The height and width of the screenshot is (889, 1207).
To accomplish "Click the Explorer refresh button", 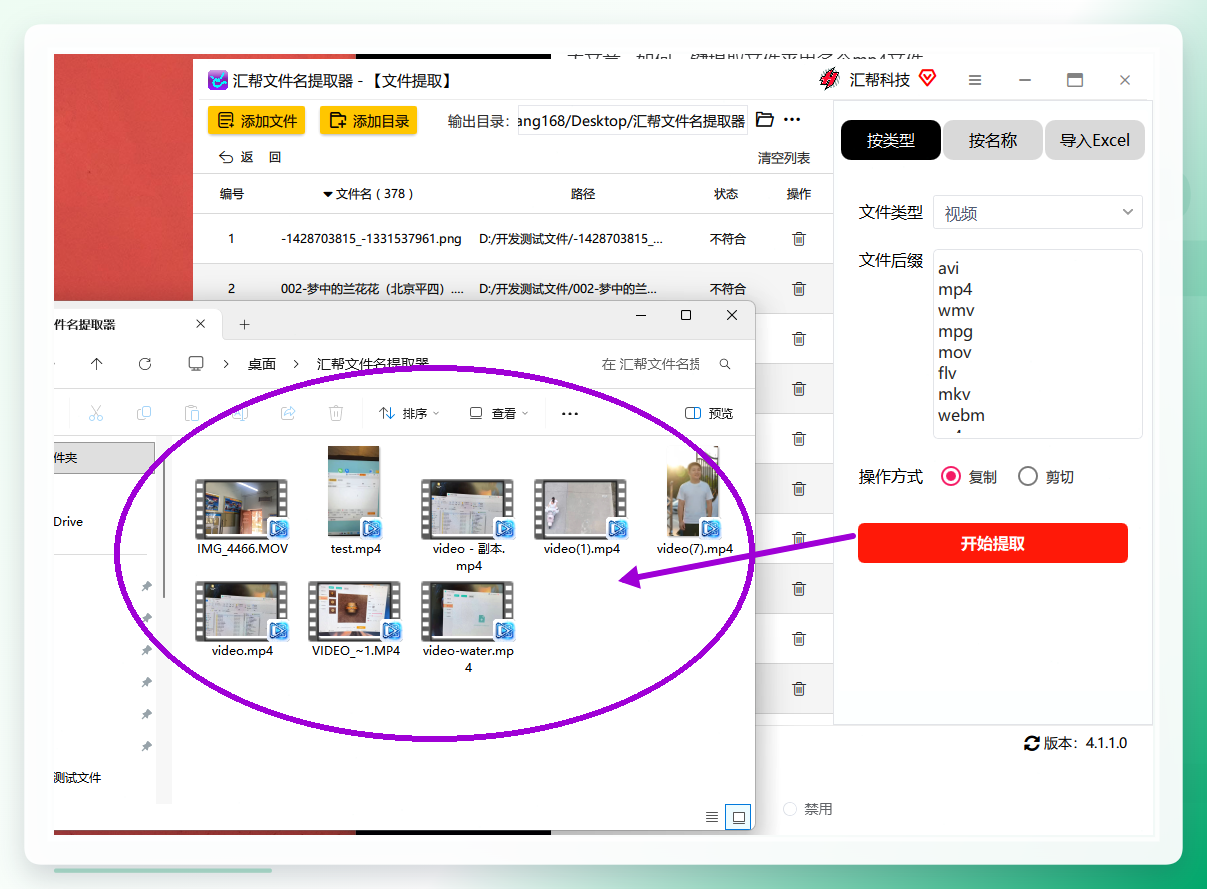I will (x=145, y=364).
